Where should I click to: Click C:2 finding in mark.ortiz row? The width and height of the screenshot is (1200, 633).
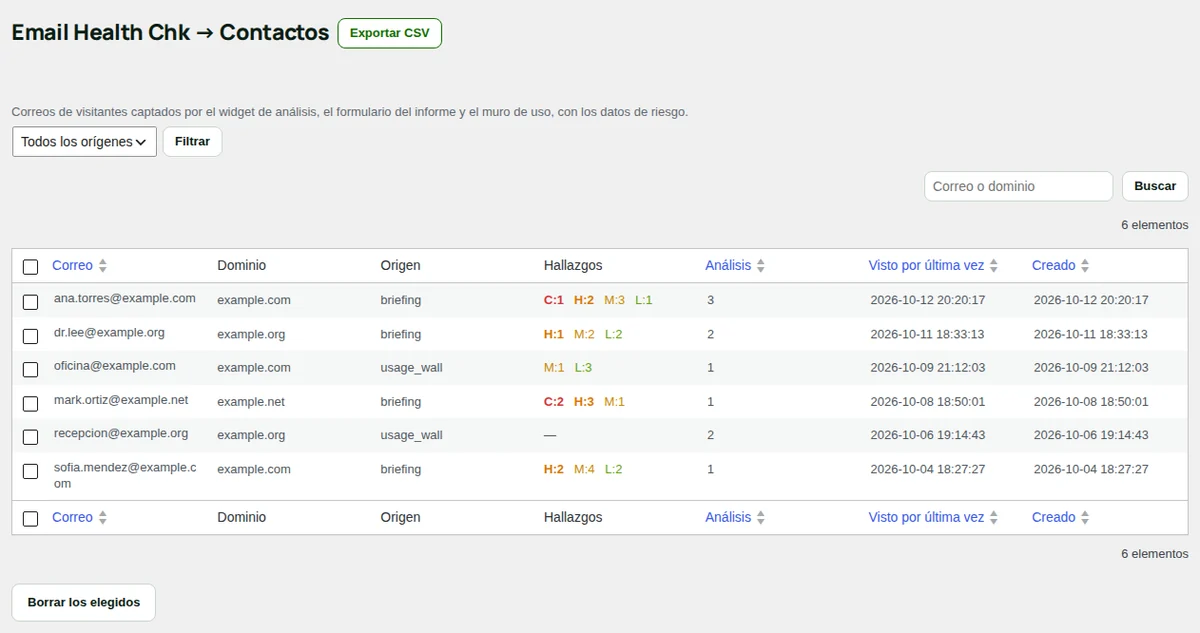pos(554,402)
